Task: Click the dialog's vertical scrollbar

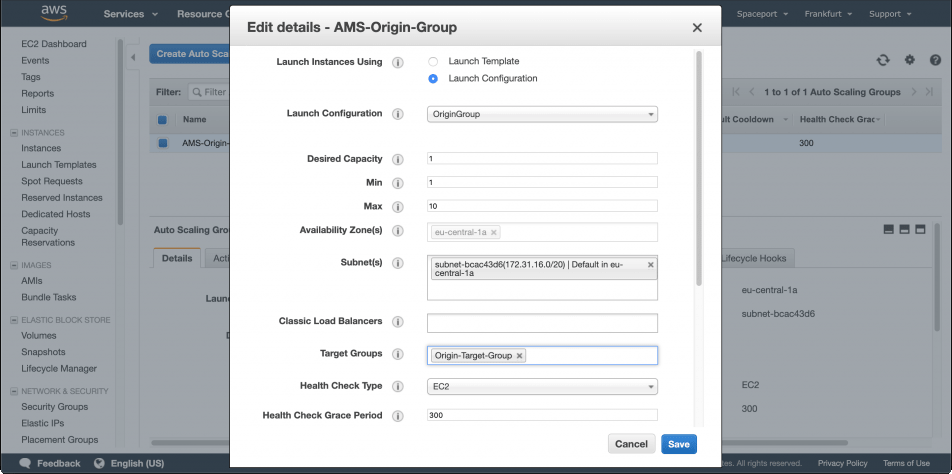Action: (699, 168)
